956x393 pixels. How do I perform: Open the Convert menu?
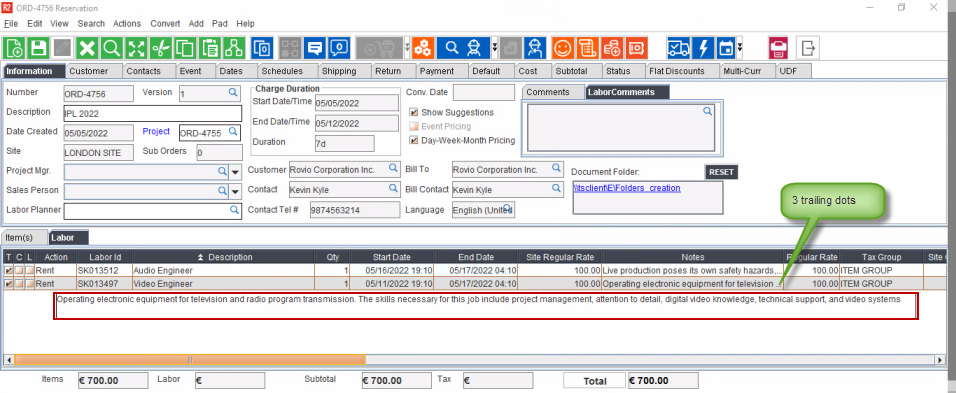(x=165, y=24)
